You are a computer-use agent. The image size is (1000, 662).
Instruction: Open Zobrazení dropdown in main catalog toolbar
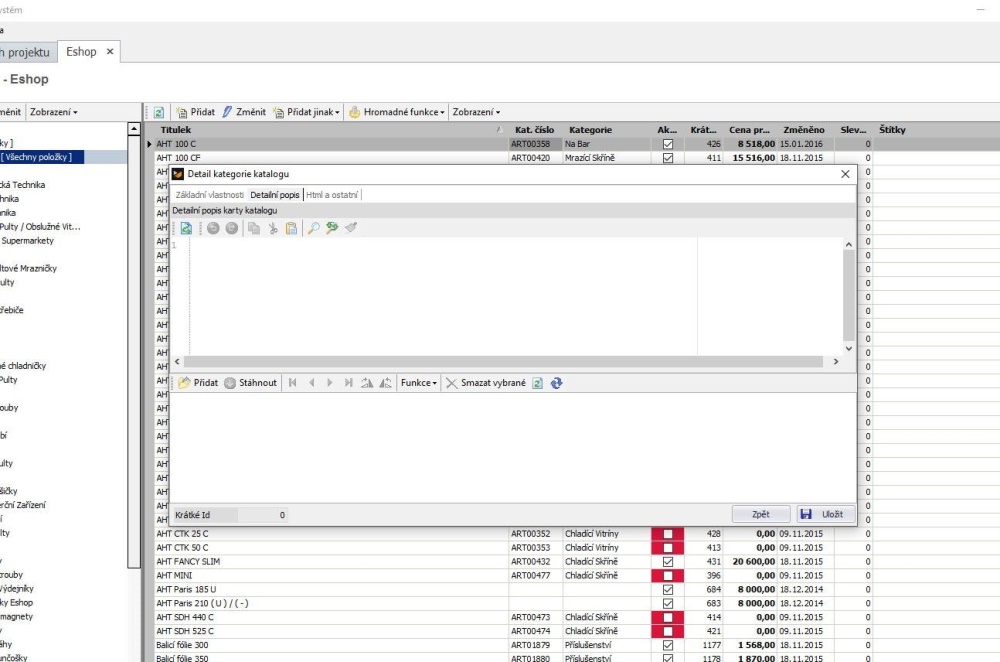tap(476, 112)
